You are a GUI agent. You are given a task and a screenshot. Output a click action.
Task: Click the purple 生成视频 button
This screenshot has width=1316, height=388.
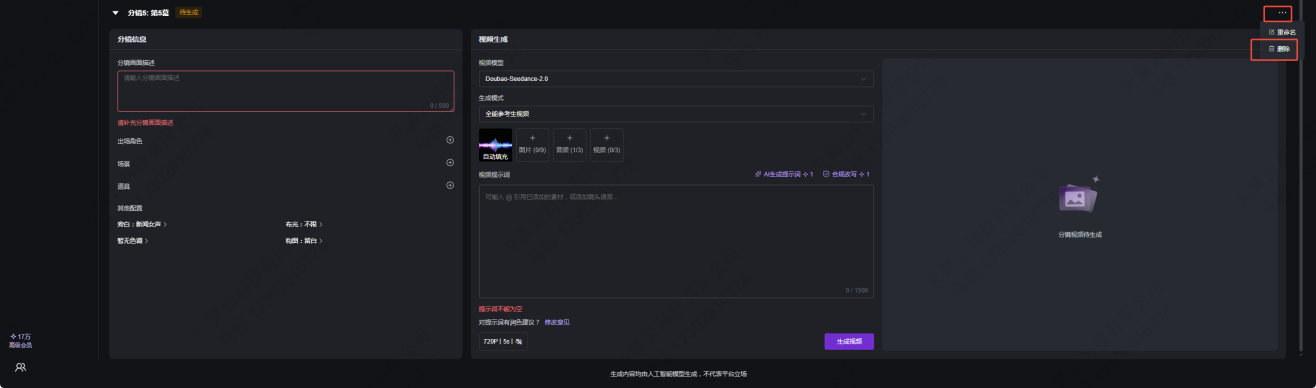tap(849, 341)
